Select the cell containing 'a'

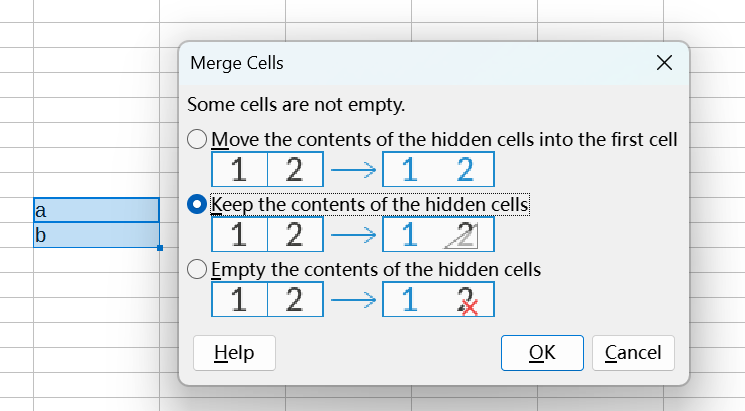pos(96,210)
